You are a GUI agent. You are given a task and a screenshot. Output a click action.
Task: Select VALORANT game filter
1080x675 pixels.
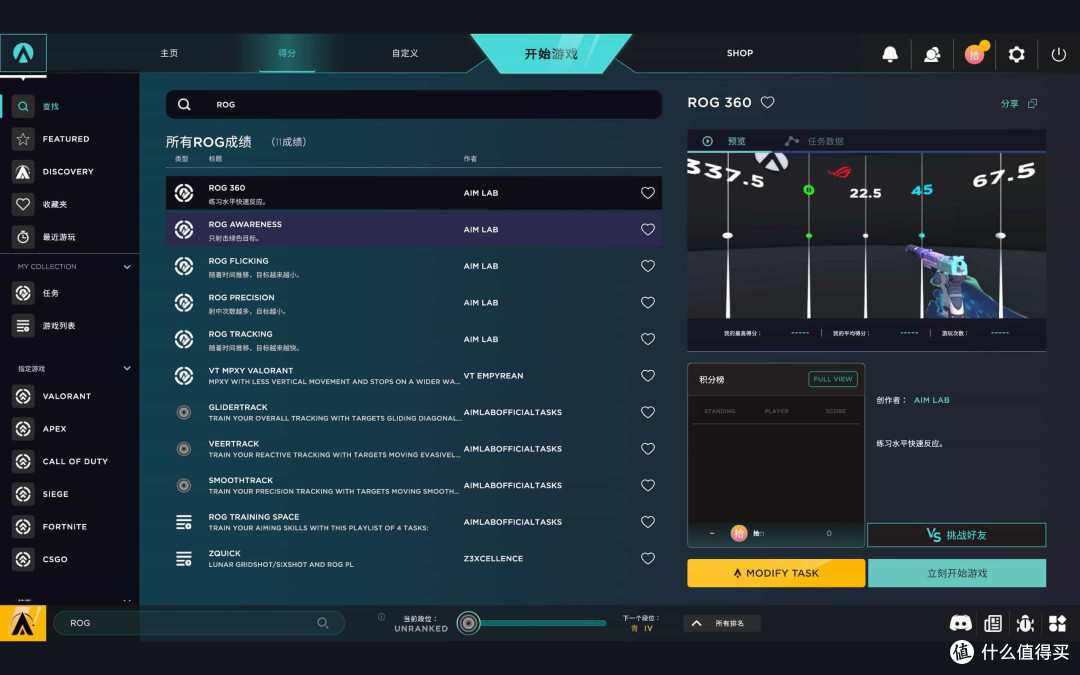tap(70, 396)
